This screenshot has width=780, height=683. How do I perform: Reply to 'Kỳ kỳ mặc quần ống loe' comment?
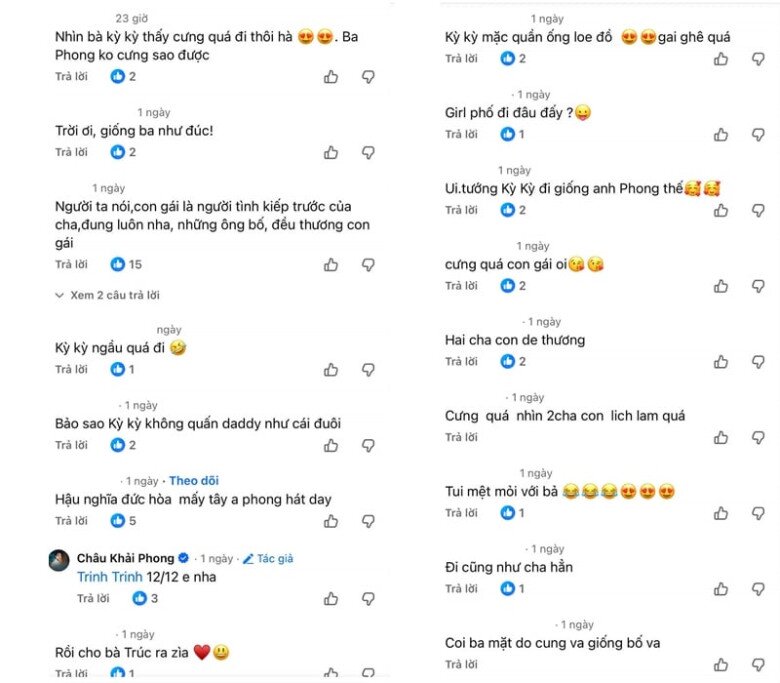tap(461, 59)
